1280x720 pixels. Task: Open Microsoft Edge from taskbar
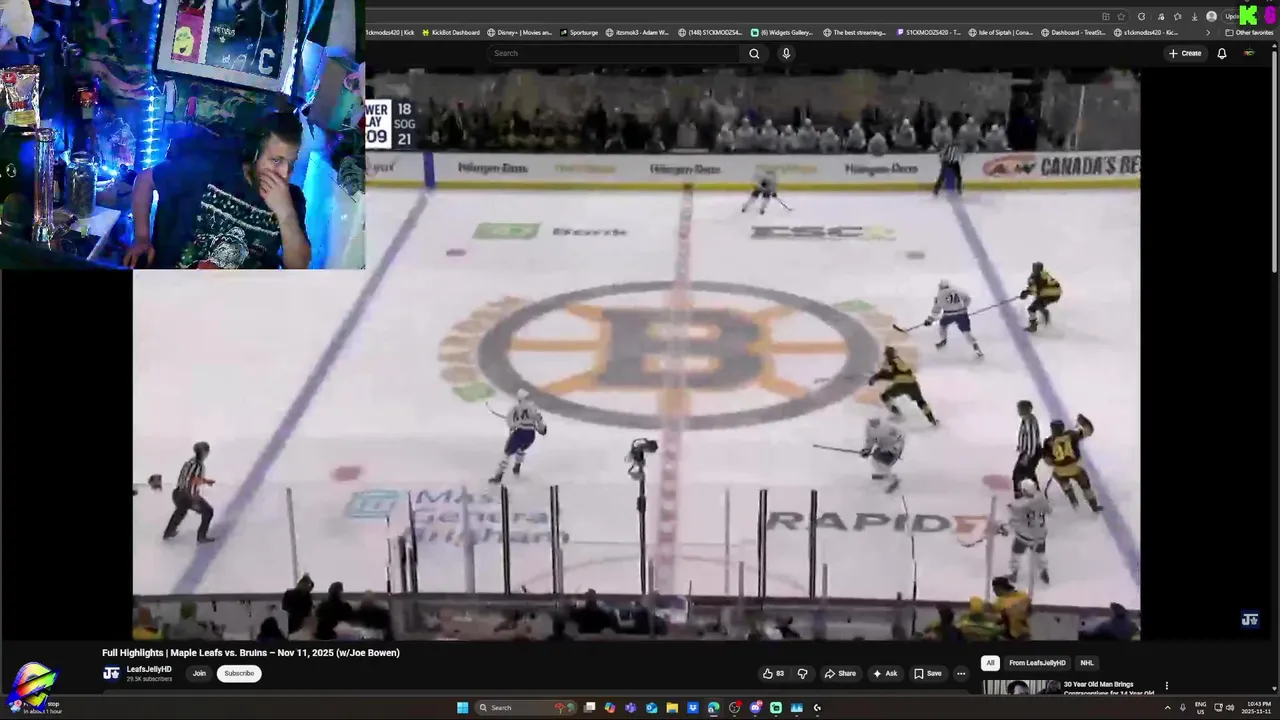(x=713, y=708)
